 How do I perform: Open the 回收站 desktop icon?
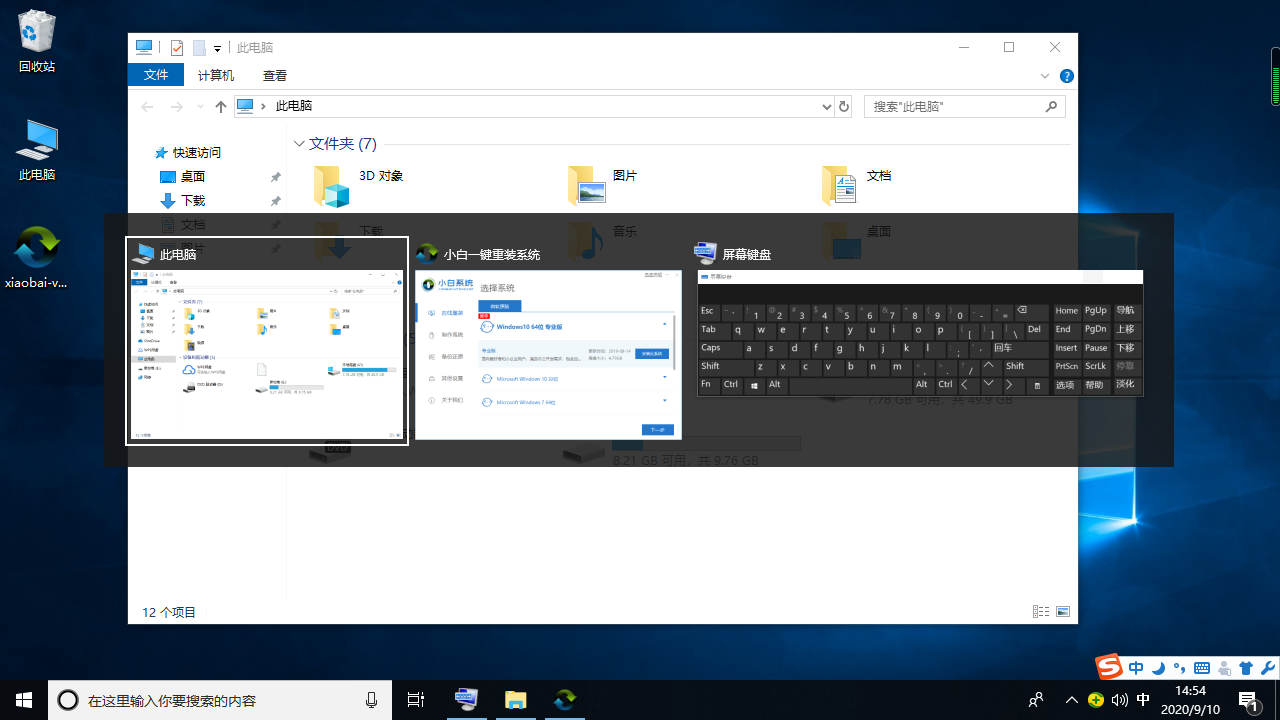click(37, 42)
